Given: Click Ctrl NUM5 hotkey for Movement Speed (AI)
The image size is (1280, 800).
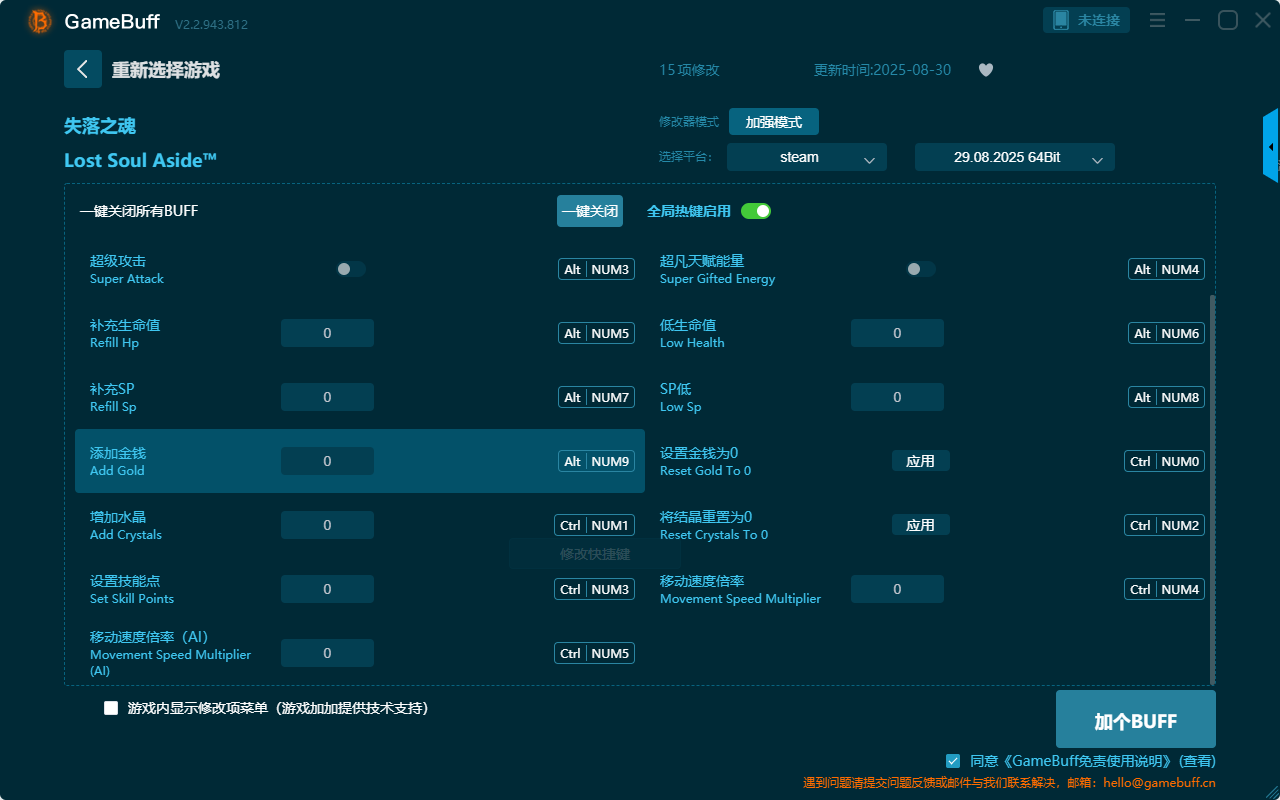Looking at the screenshot, I should 594,653.
